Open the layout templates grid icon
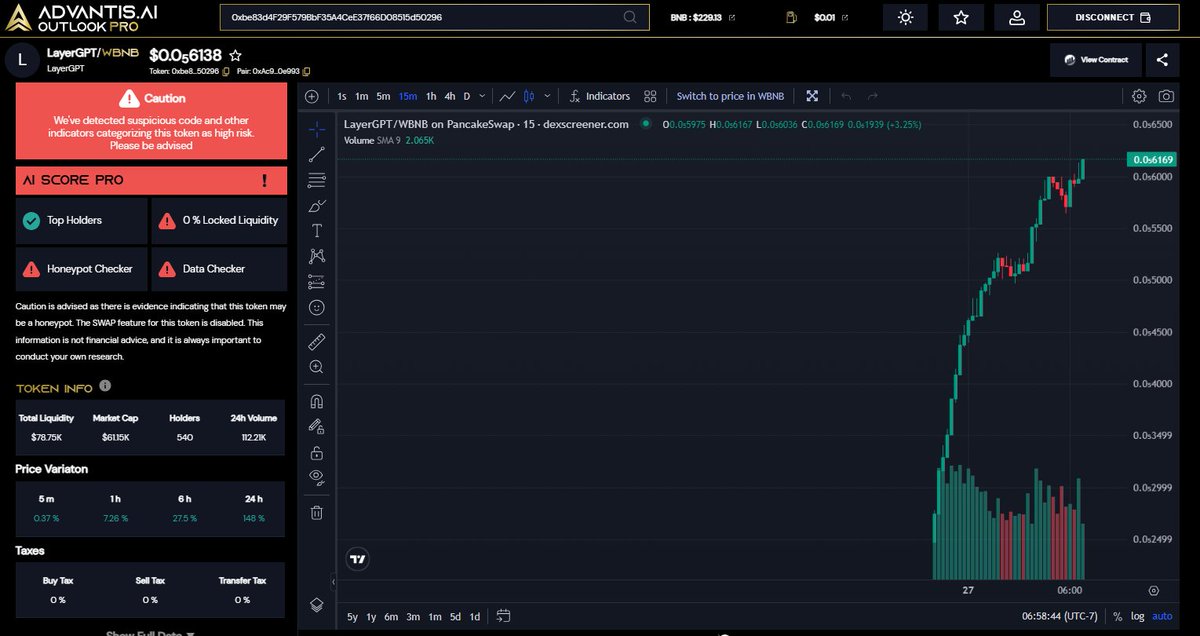Screen dimensions: 1200x636 (x=650, y=96)
